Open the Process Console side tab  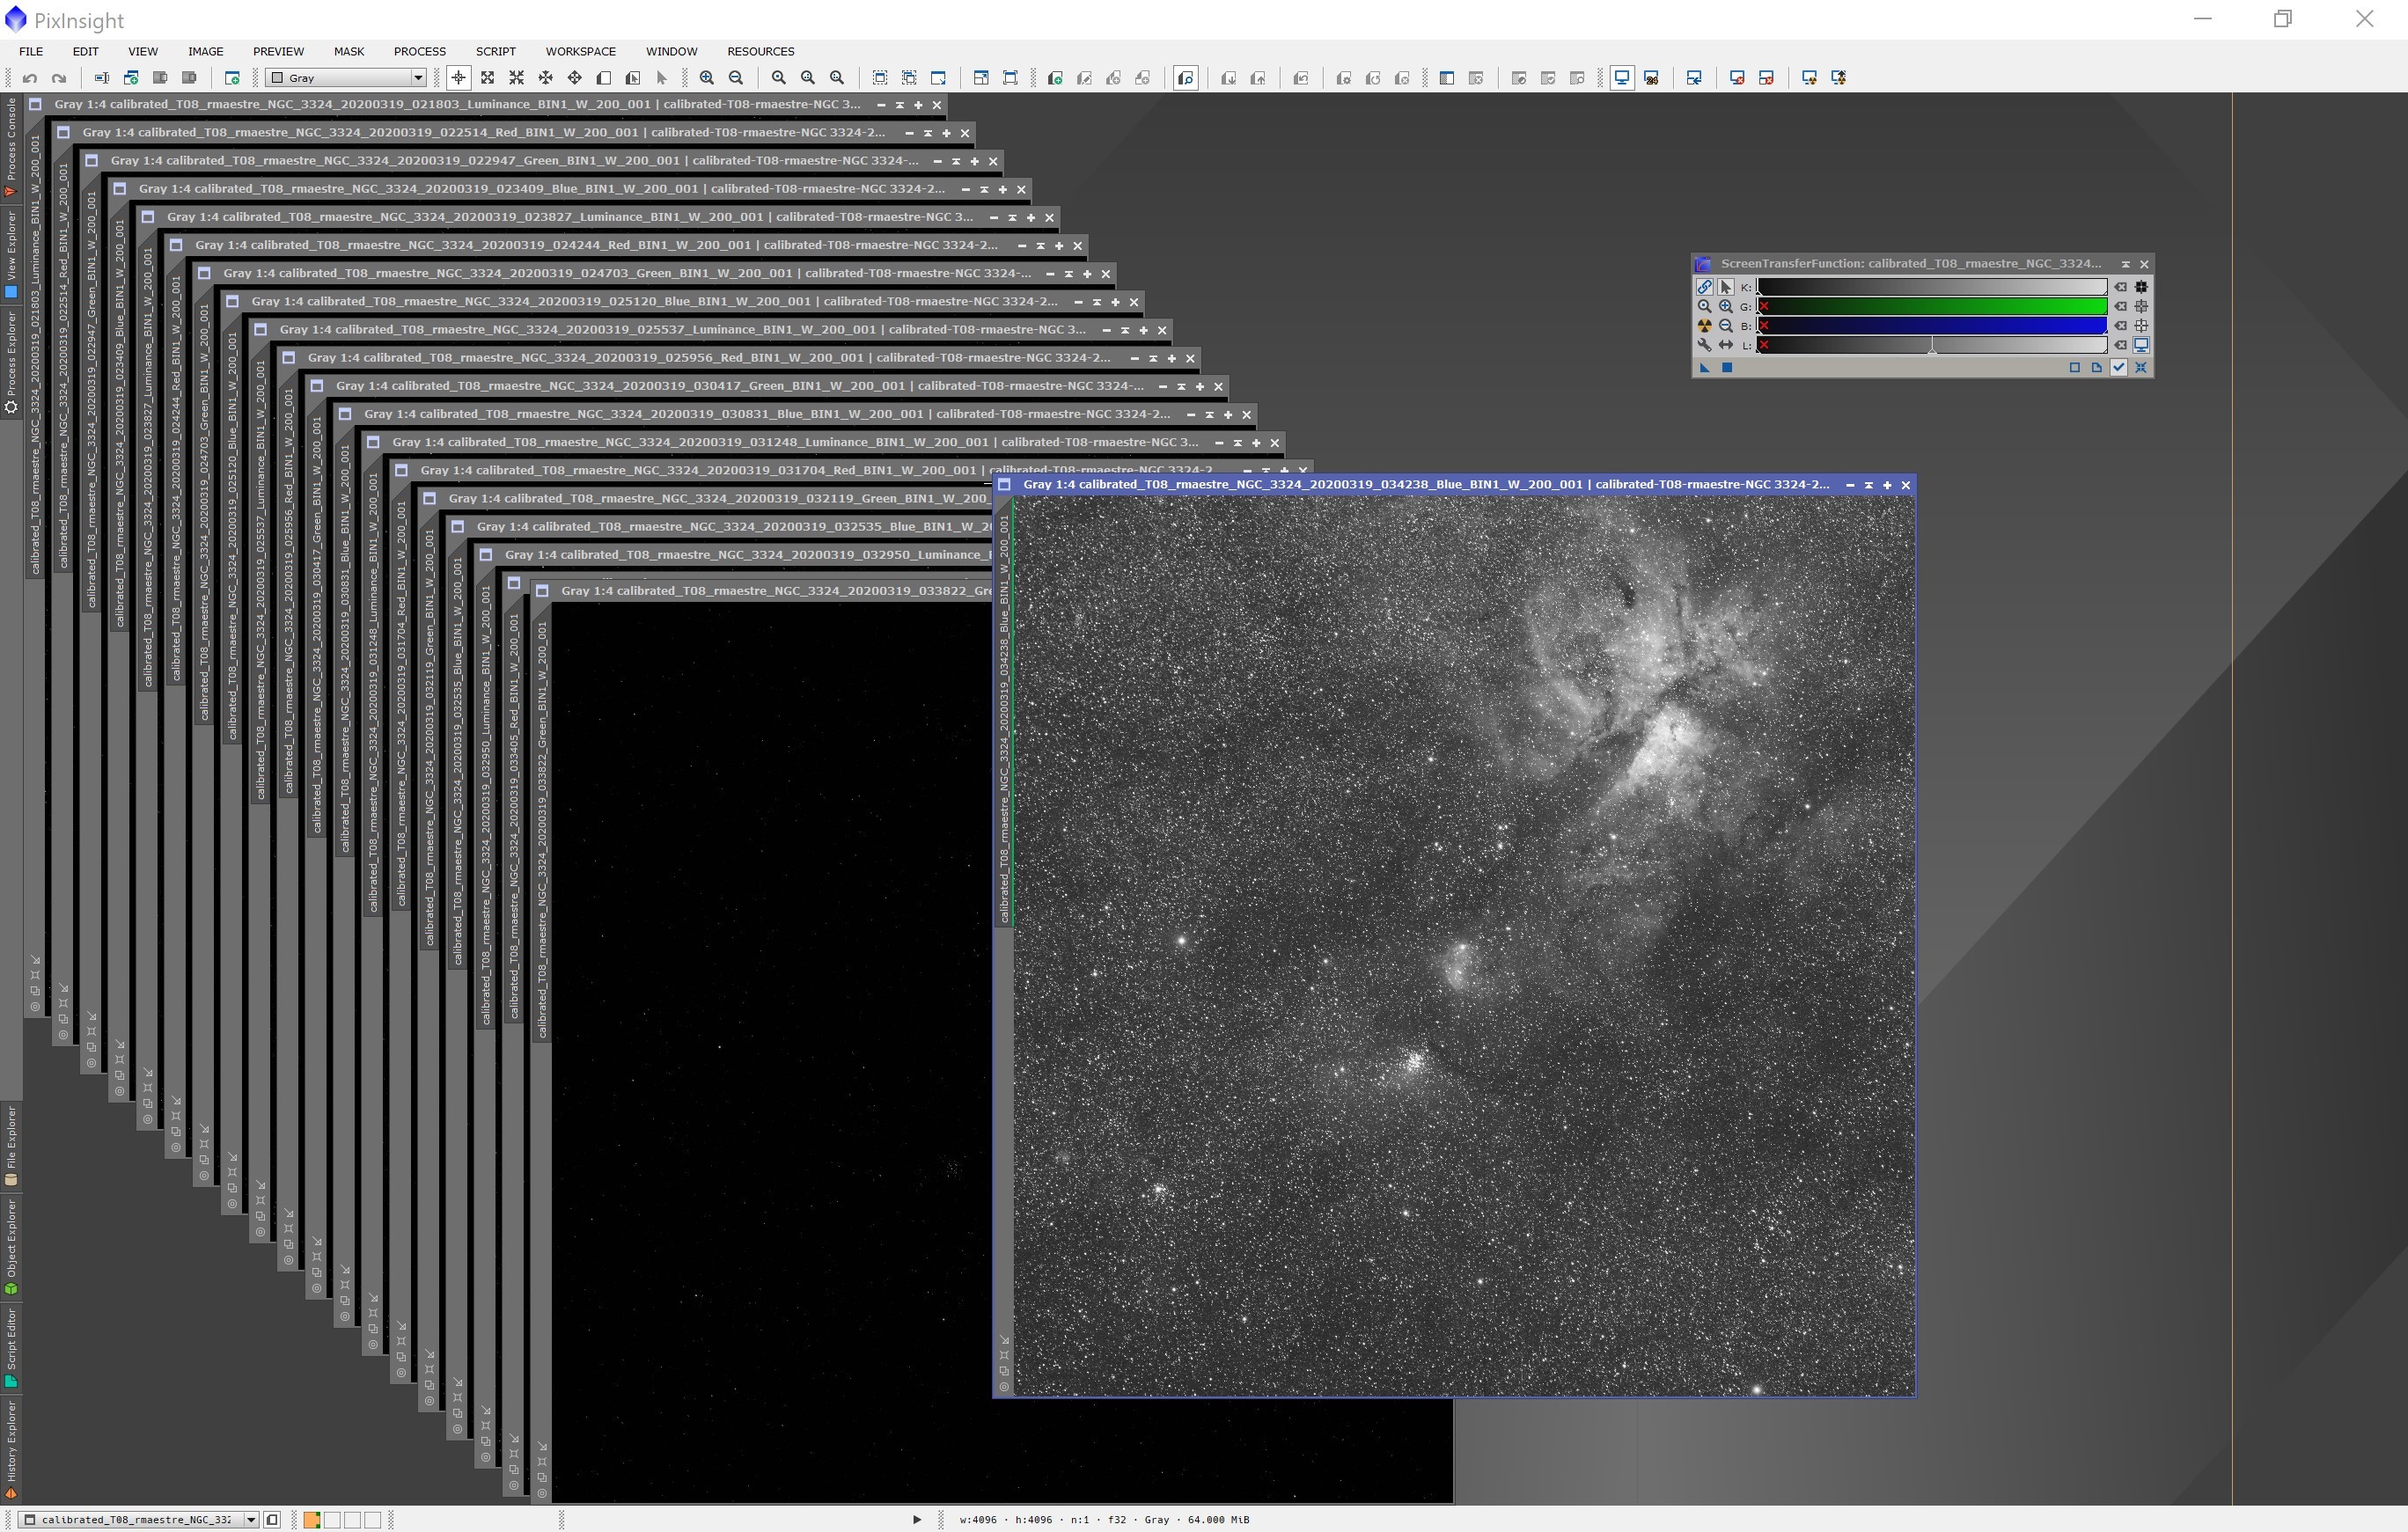pyautogui.click(x=11, y=147)
